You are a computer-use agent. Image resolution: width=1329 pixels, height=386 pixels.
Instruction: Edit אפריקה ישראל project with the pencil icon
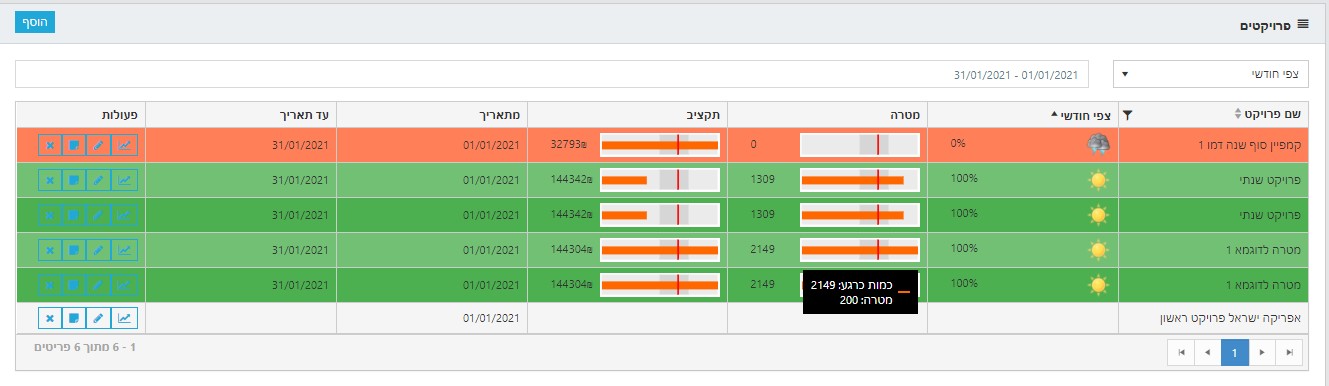pos(98,318)
